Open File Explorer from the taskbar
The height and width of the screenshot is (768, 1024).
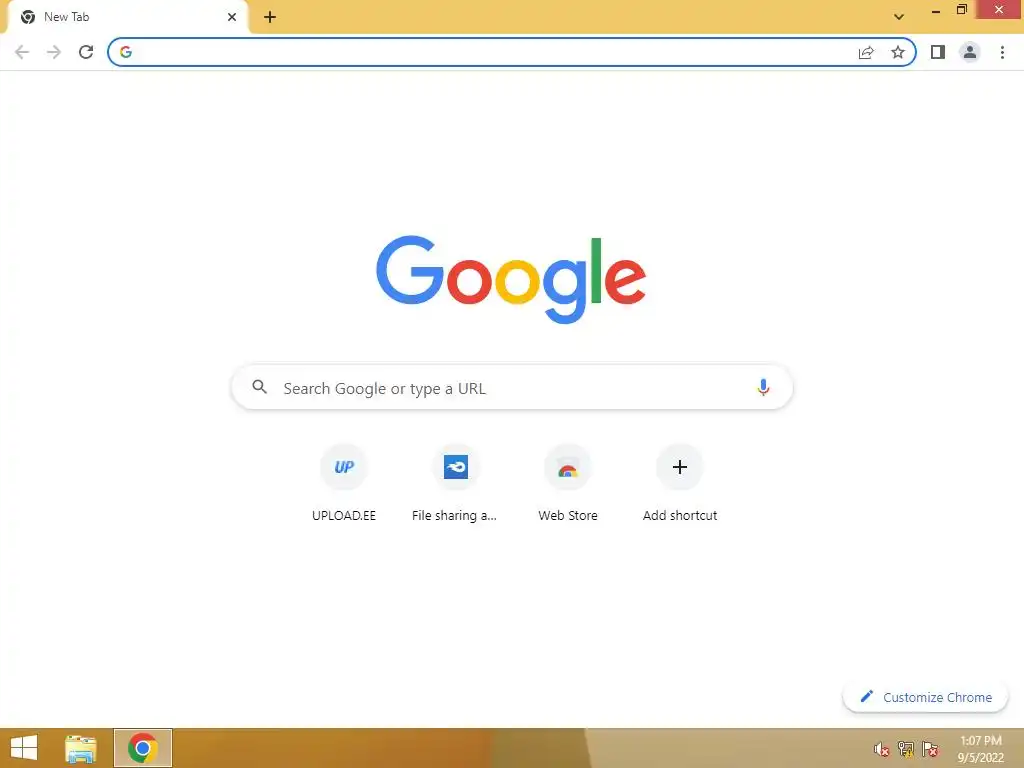coord(81,748)
